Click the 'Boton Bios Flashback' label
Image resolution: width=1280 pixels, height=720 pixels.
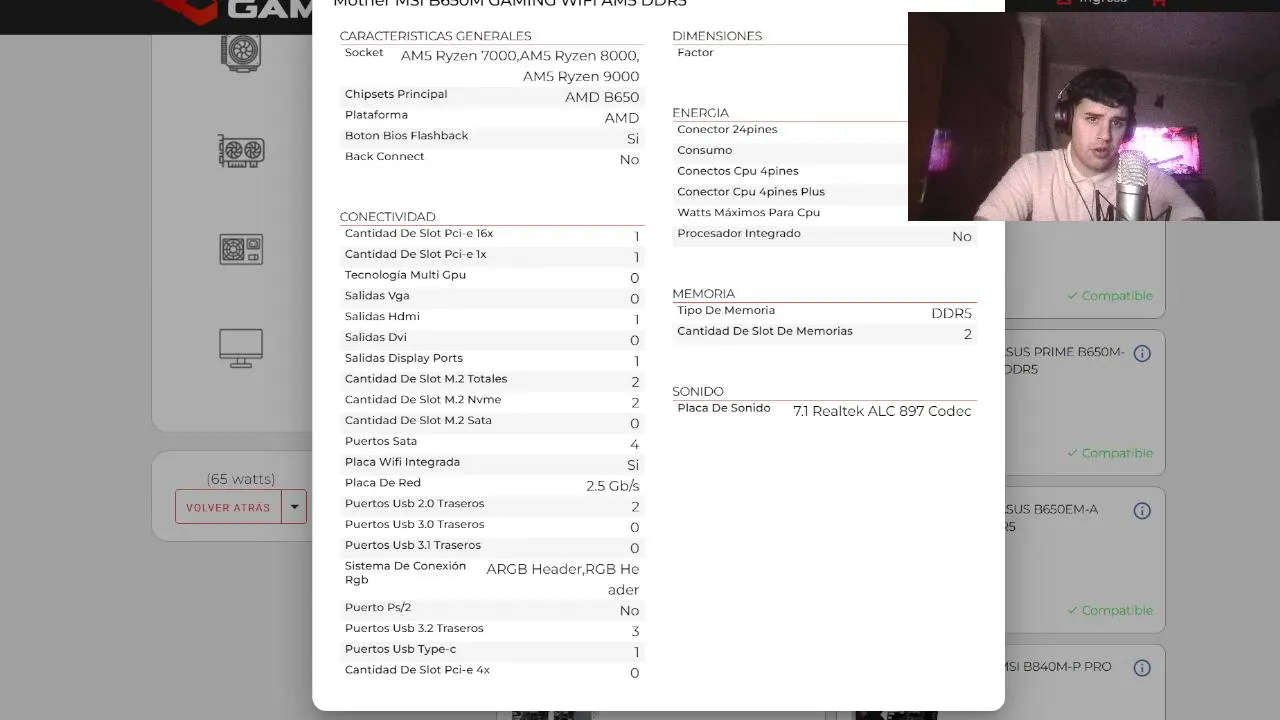pyautogui.click(x=406, y=136)
